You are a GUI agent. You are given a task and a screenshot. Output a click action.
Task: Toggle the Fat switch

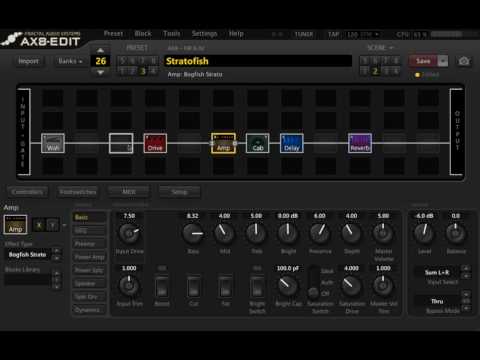[225, 286]
